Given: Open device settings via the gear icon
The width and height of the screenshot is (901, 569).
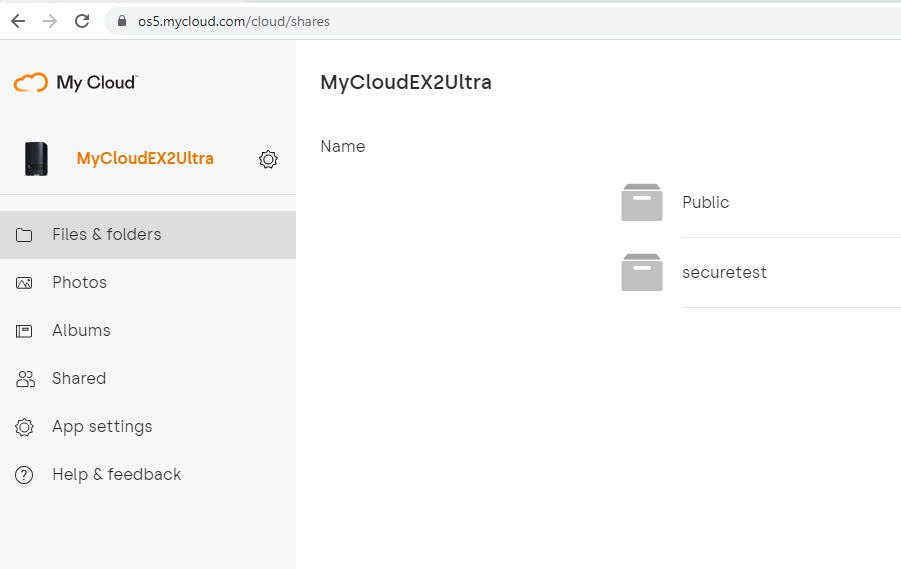Looking at the screenshot, I should coord(268,159).
